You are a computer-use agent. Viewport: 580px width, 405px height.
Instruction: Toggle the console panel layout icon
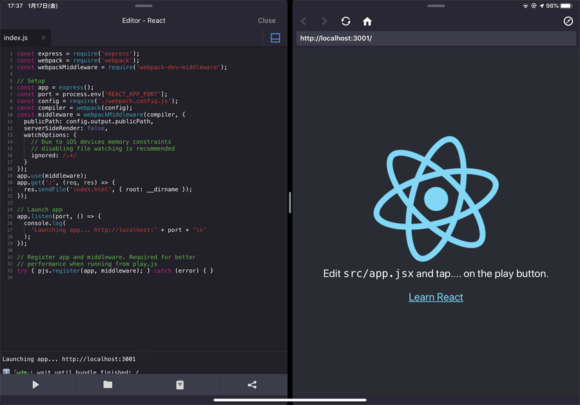pos(275,38)
